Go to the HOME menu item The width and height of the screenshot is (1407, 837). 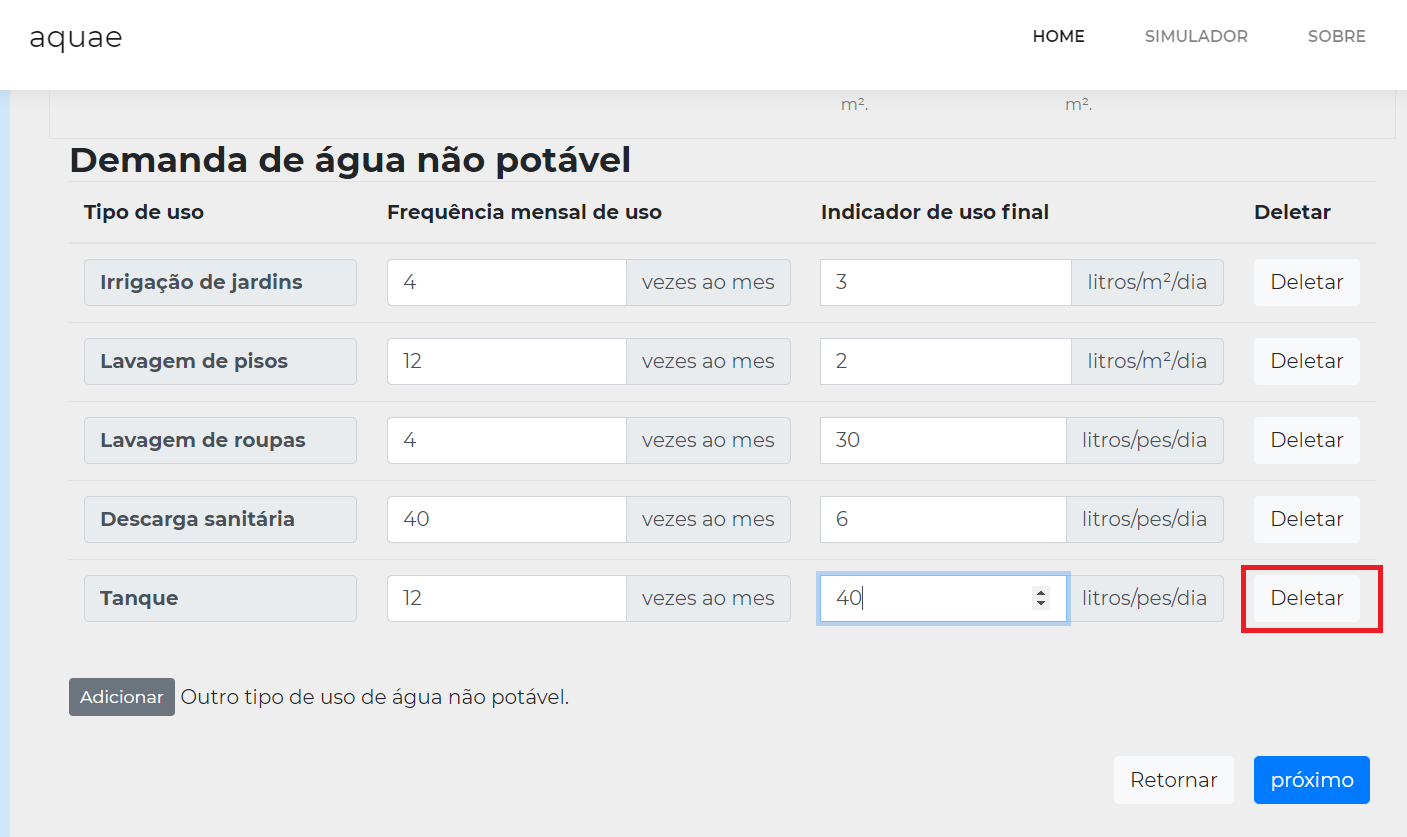point(1058,36)
